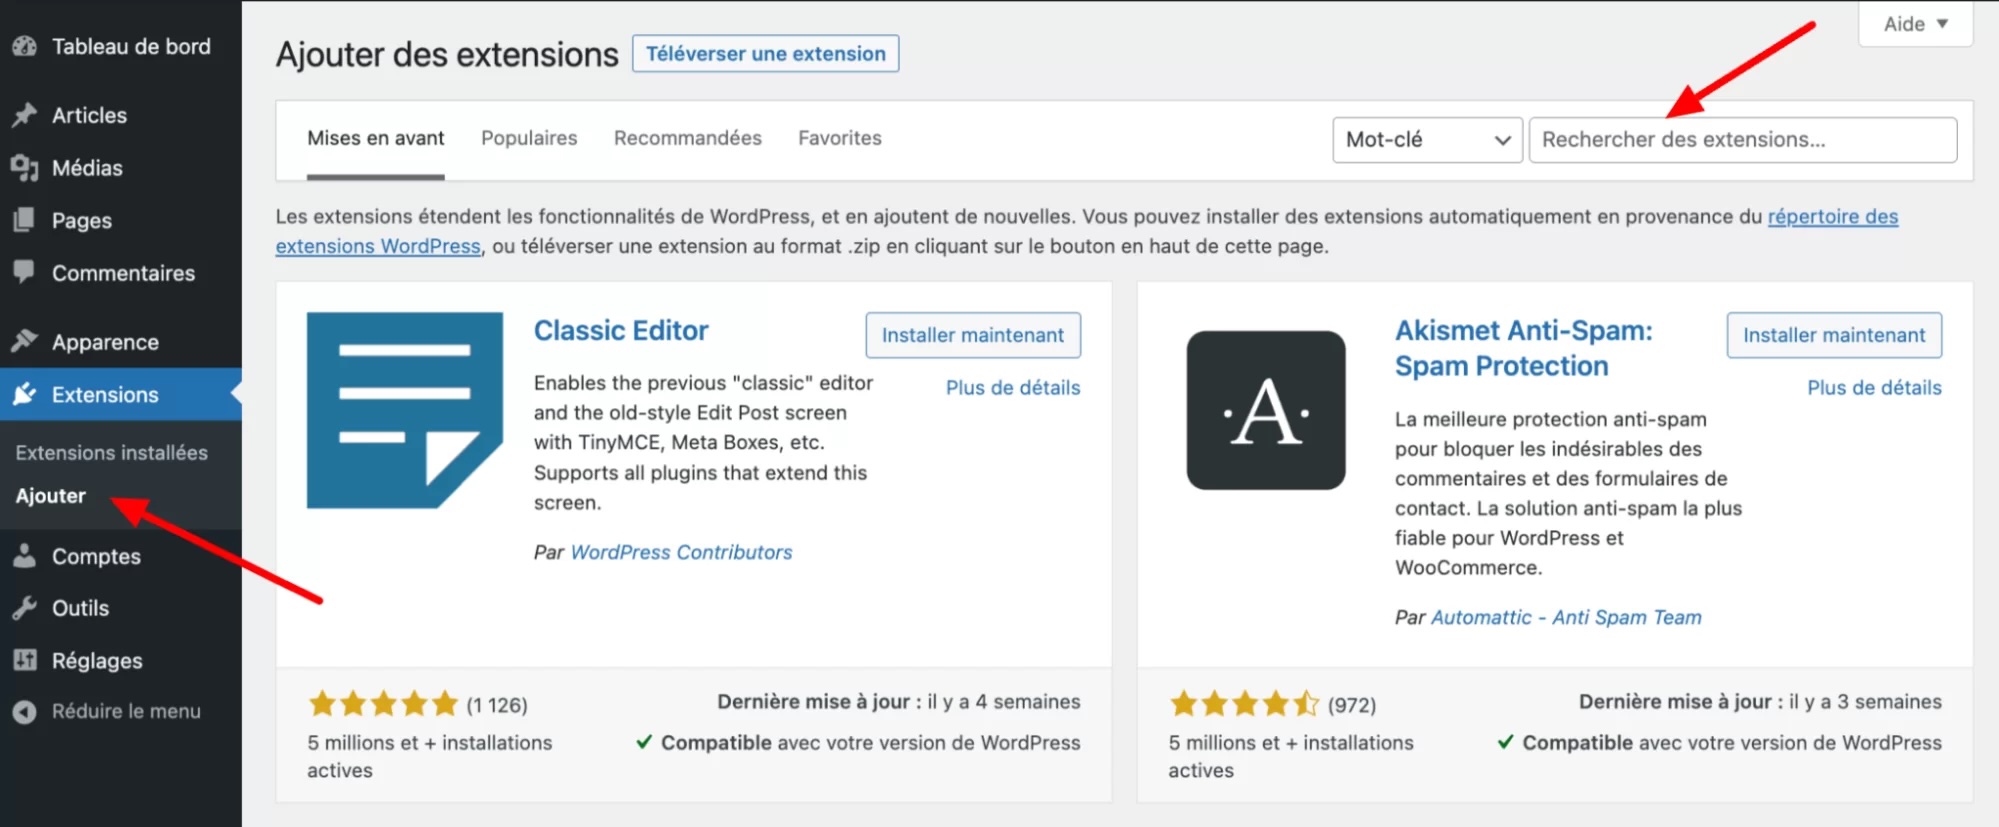Click the Articles pushpin icon
Image resolution: width=1999 pixels, height=827 pixels.
[x=25, y=115]
